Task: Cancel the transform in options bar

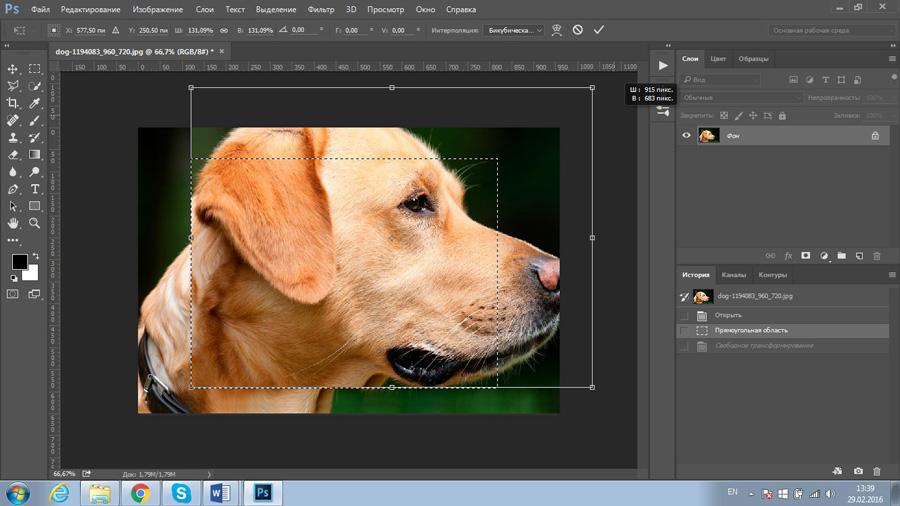Action: (x=577, y=30)
